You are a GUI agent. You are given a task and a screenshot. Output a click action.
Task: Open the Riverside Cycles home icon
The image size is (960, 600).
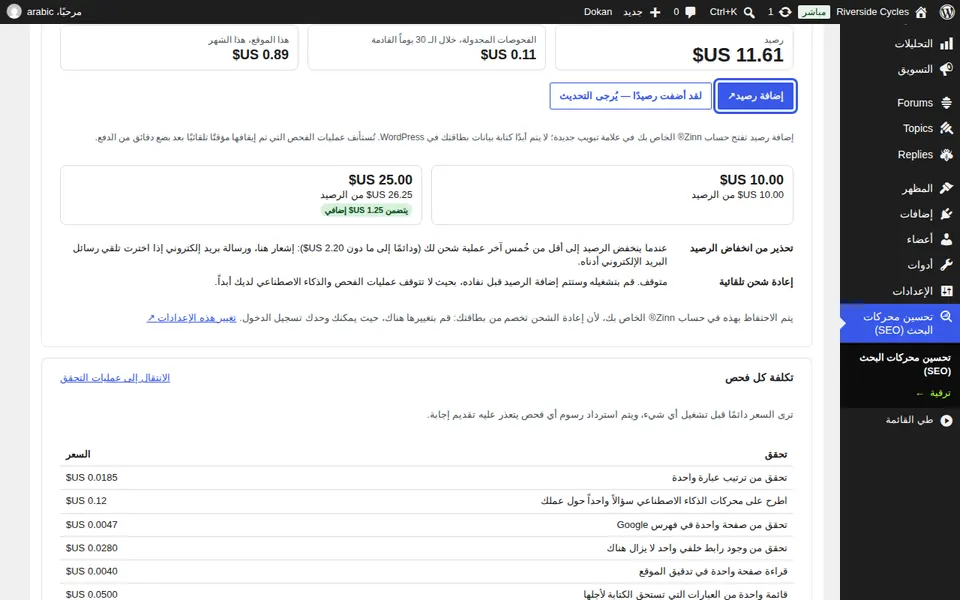click(921, 12)
